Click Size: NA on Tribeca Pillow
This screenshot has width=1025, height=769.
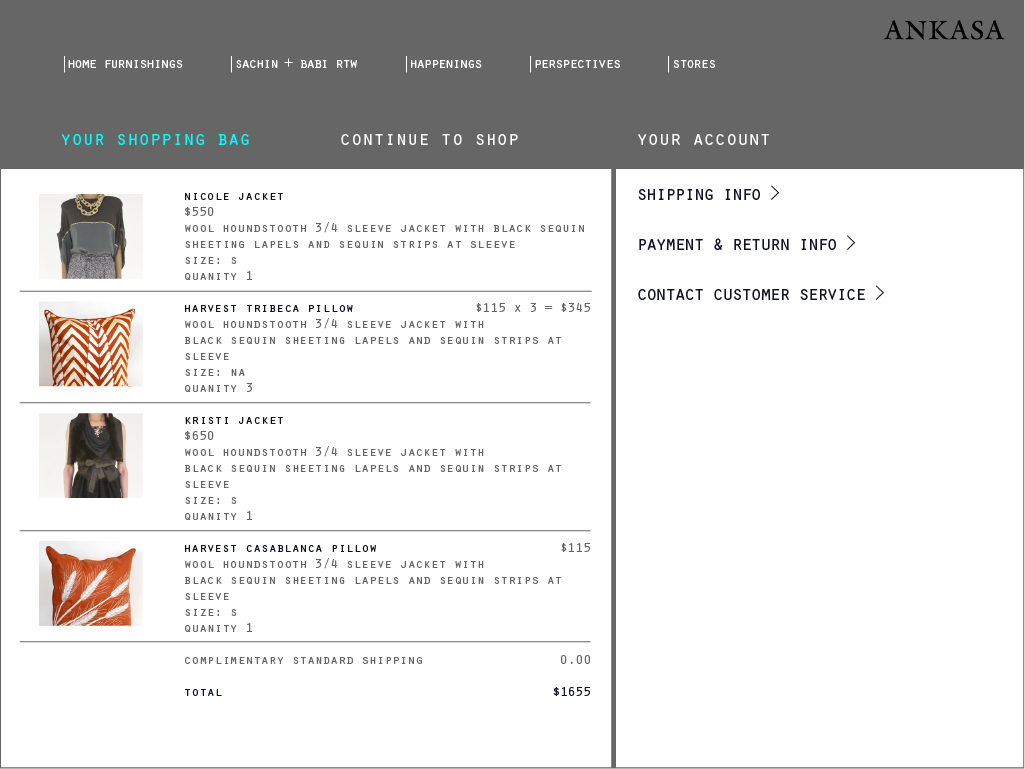(215, 373)
